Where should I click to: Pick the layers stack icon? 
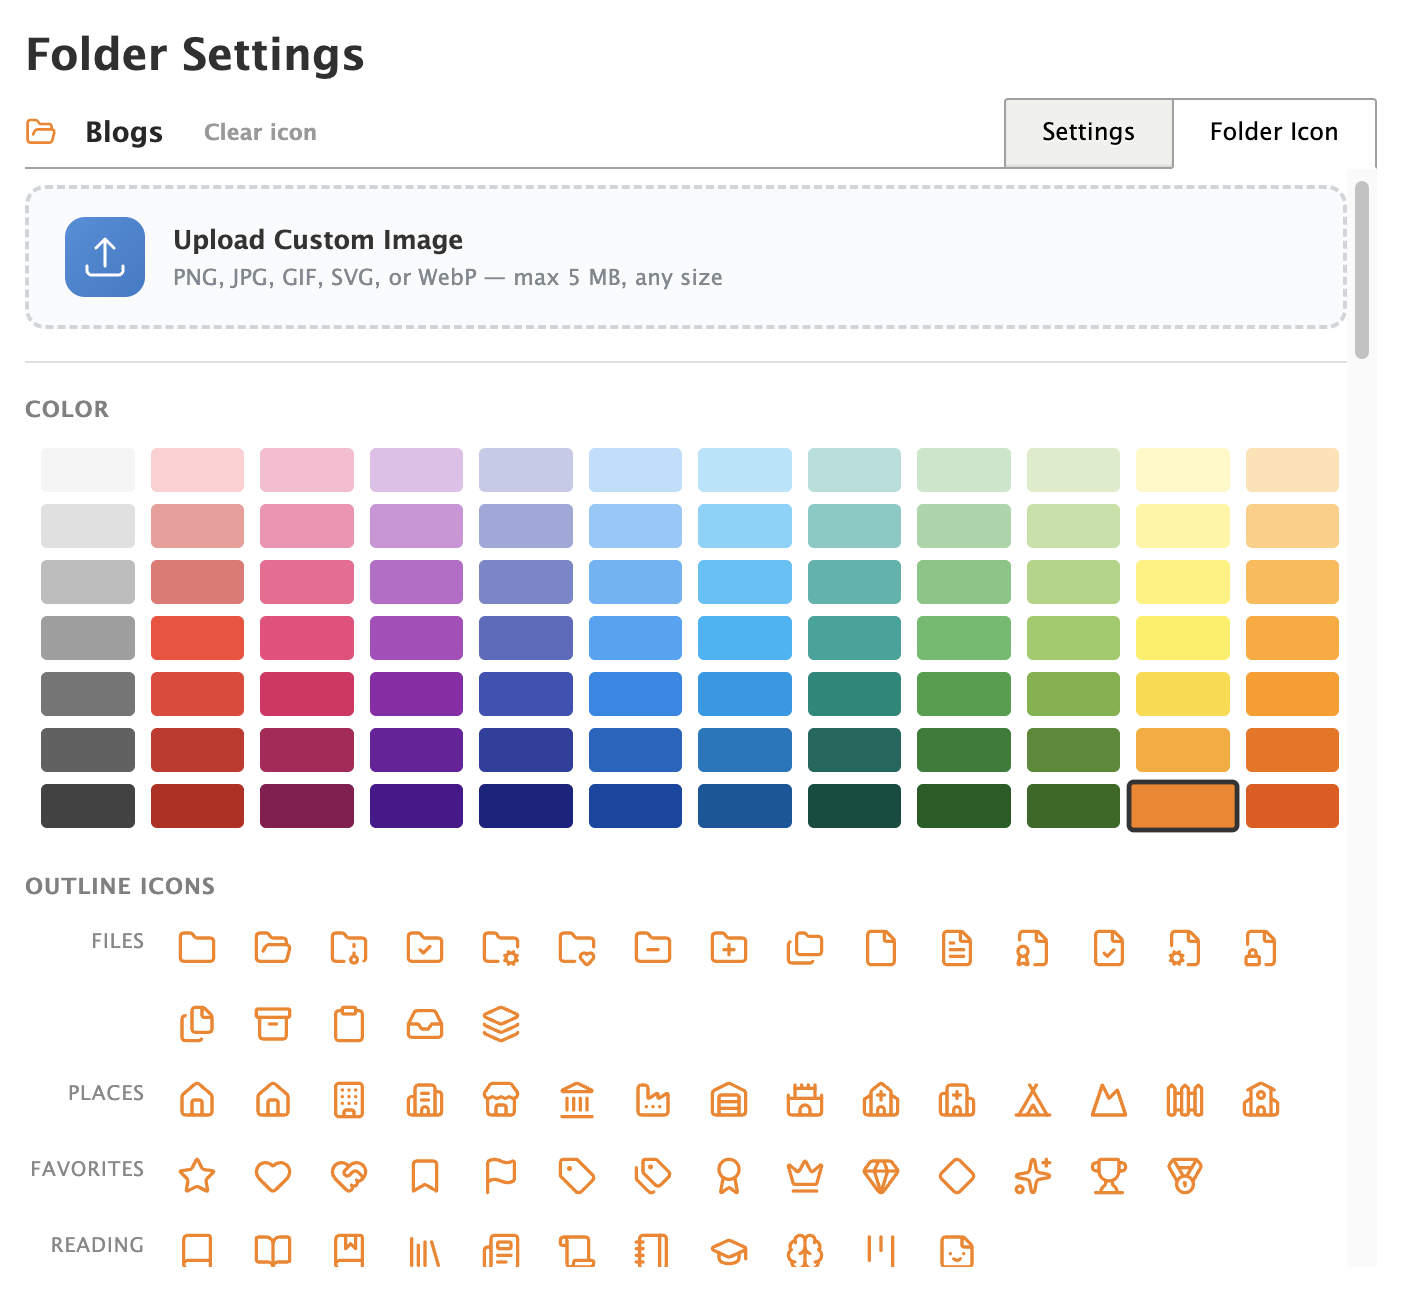point(501,1024)
